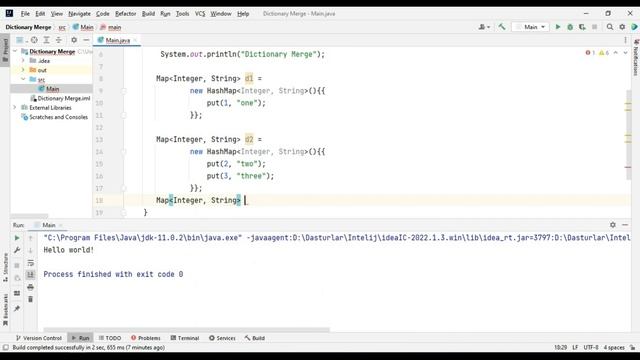Click caret position 18:29 in status bar
Screen dimensions: 640x360
point(560,347)
